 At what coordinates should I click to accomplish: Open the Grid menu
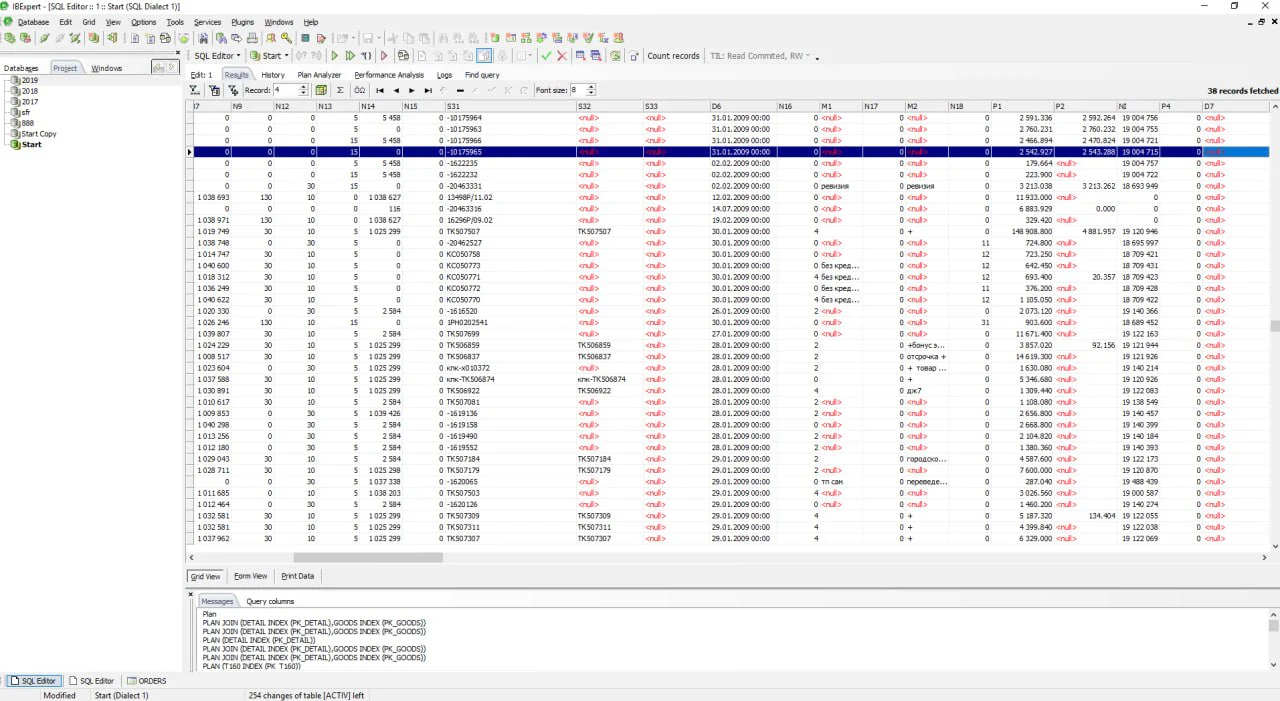point(89,22)
